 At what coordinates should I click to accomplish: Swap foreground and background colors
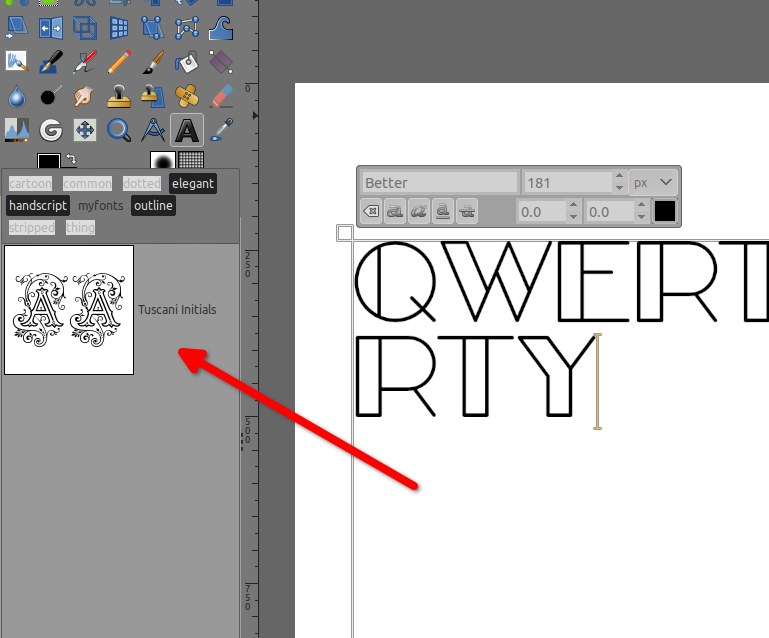point(72,159)
